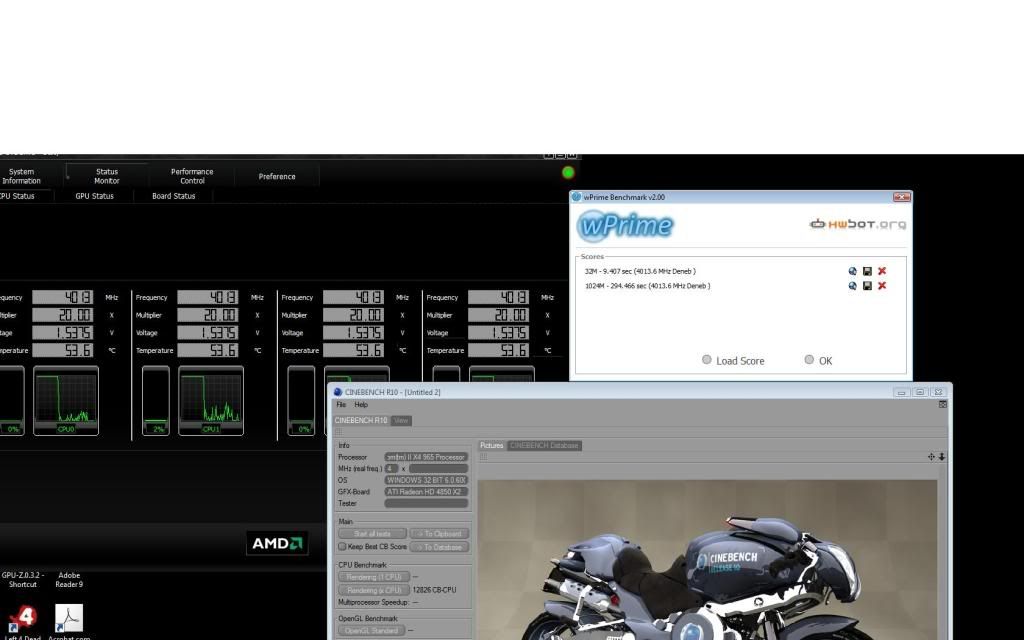The width and height of the screenshot is (1024, 640).
Task: Click the MHz multiplier field showing 4
Action: click(391, 468)
